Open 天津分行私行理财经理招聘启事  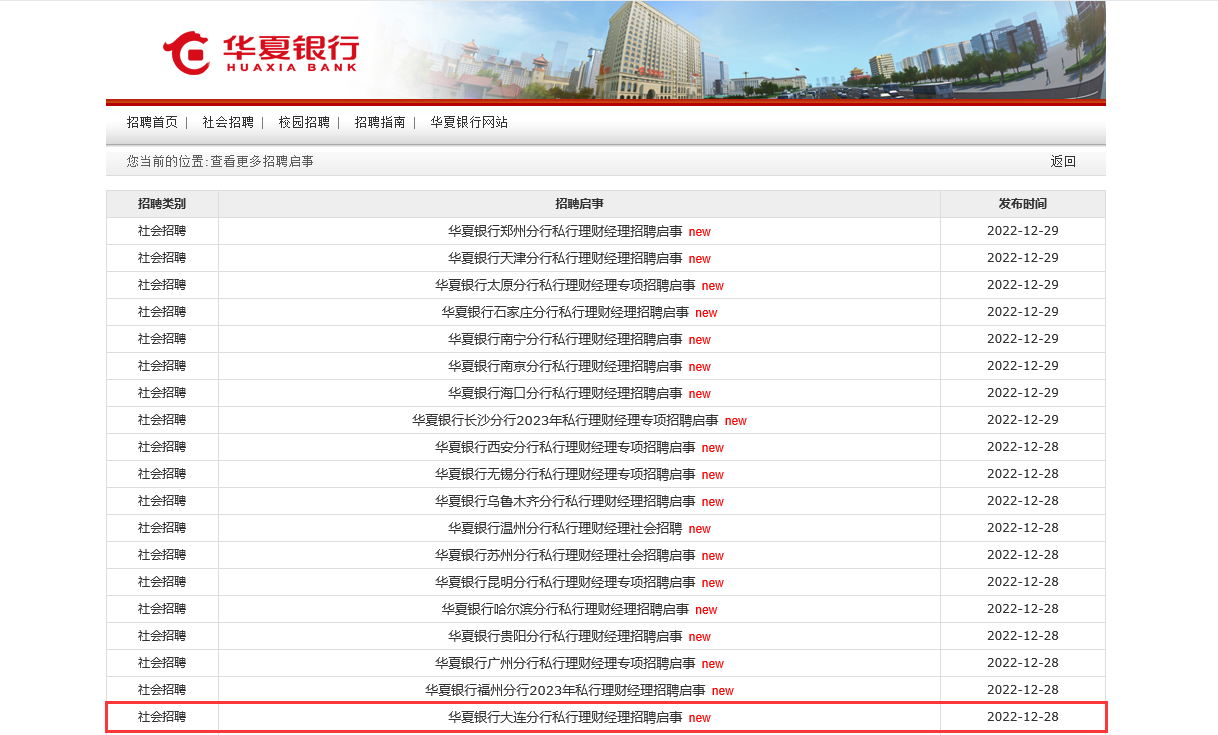[x=565, y=258]
